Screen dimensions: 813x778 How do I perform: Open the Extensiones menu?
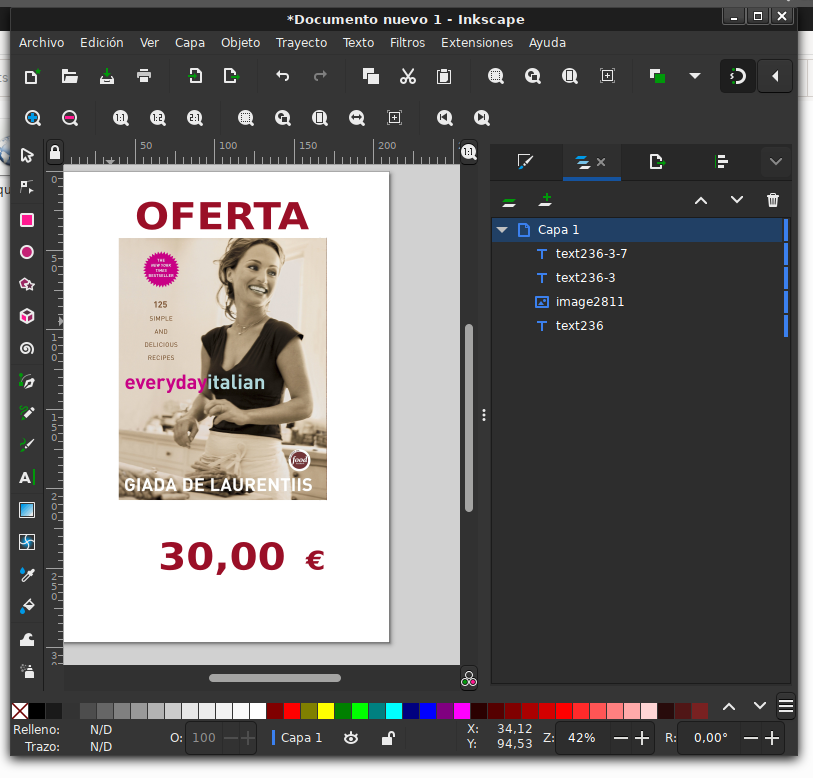coord(477,43)
